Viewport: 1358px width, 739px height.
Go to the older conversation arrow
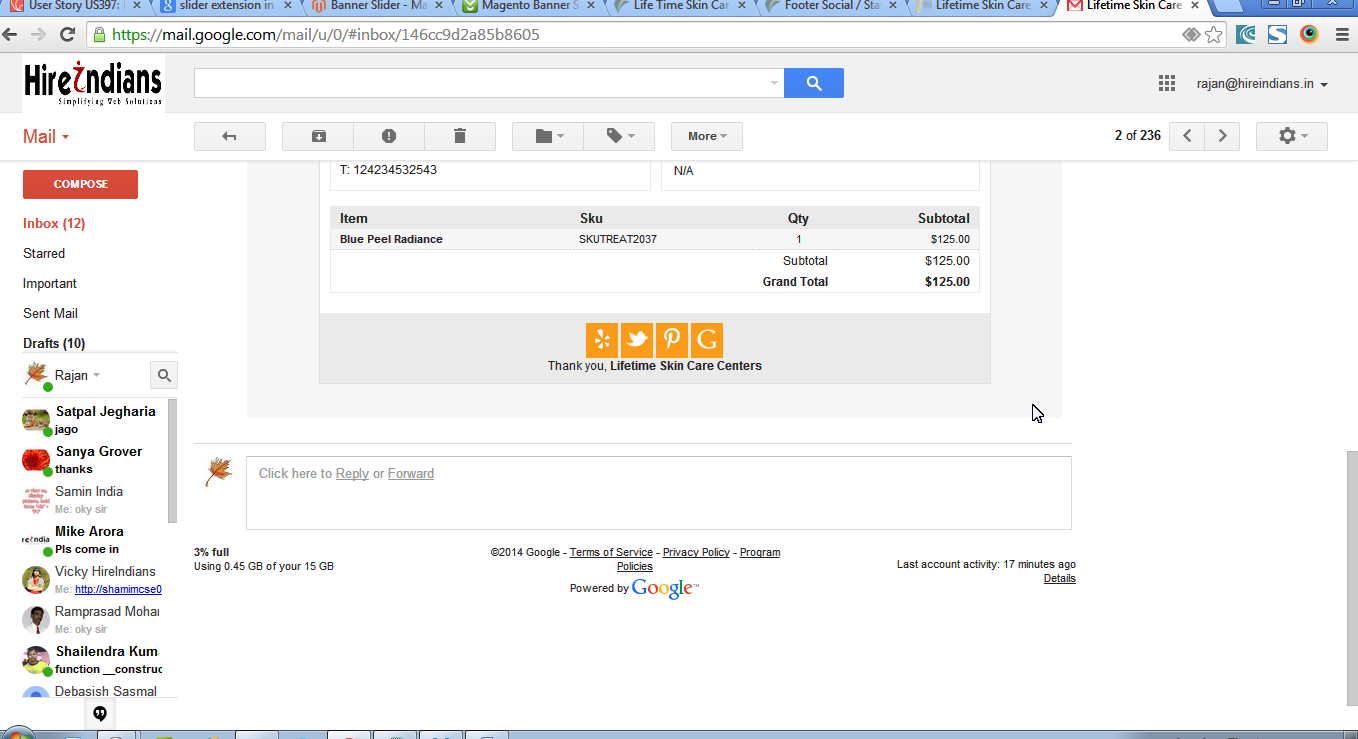(x=1222, y=136)
